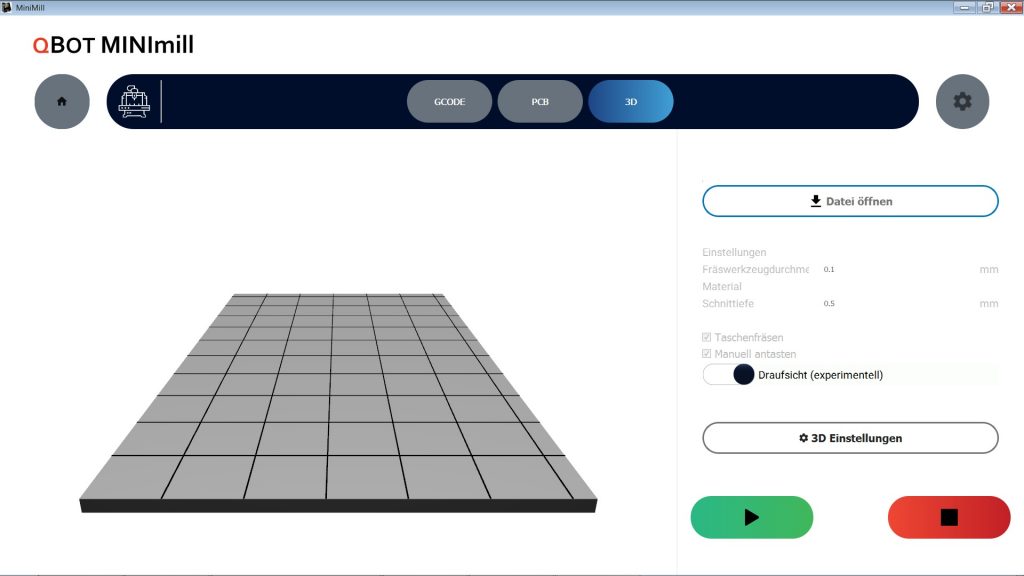The width and height of the screenshot is (1024, 576).
Task: Click the QBOT MINImill logo
Action: [113, 45]
